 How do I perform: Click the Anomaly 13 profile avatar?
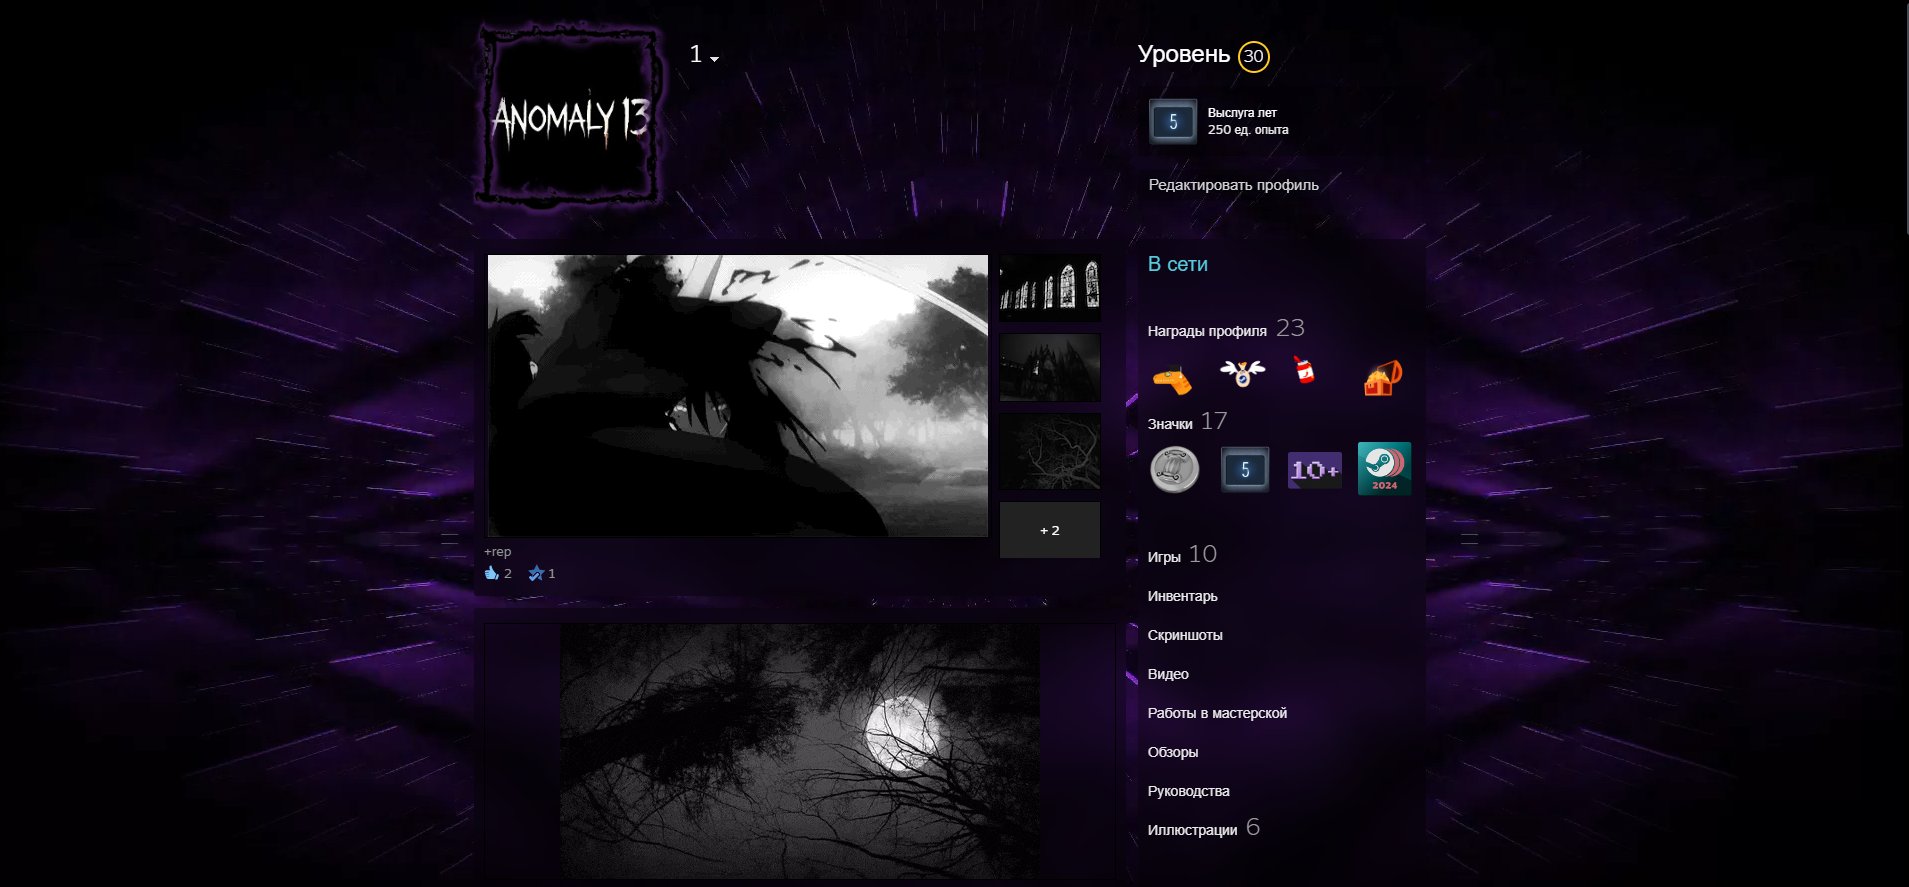(570, 118)
